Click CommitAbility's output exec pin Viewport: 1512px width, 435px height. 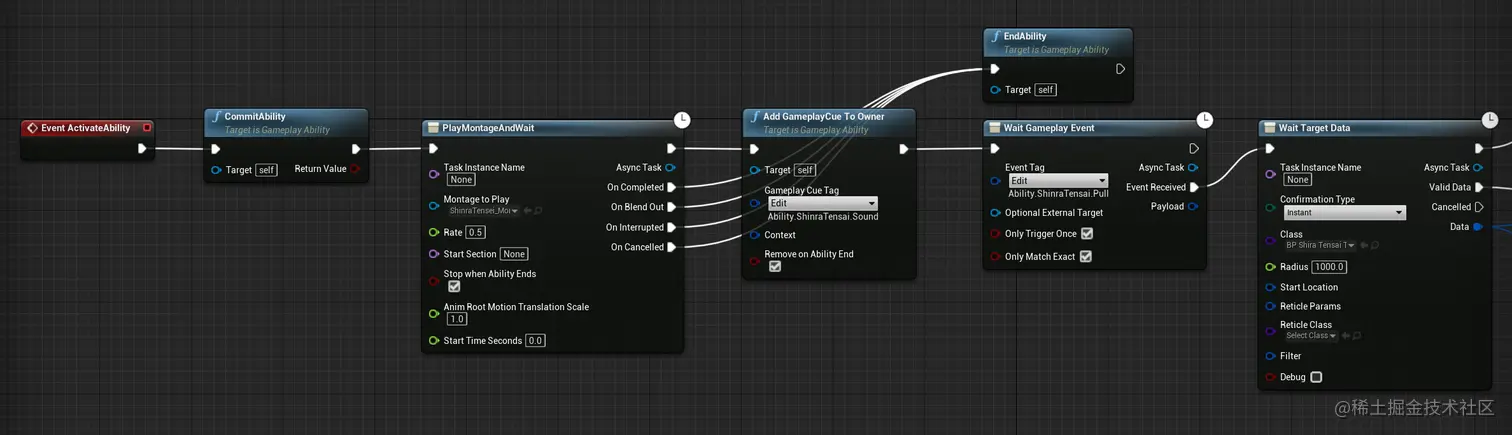[x=356, y=149]
